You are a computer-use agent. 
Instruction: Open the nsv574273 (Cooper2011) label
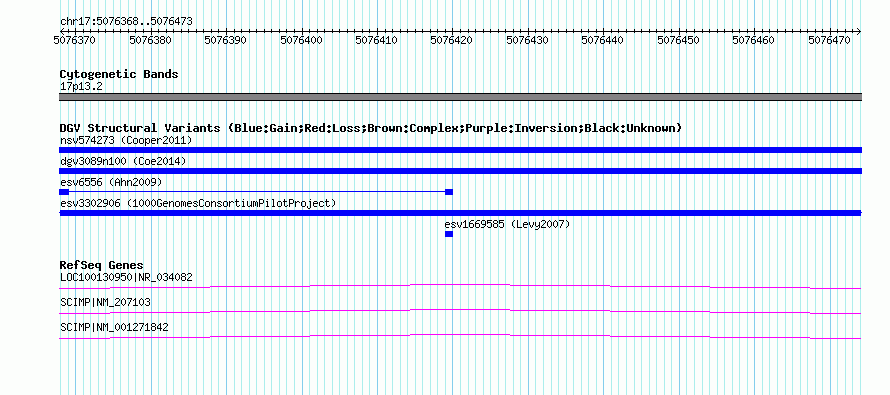pyautogui.click(x=126, y=140)
